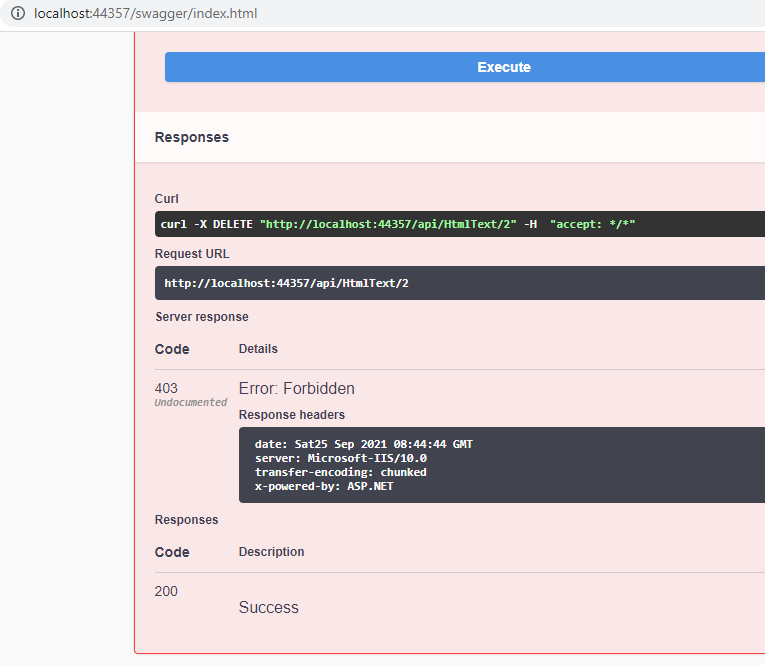Click the date header line Sat25 Sep 2021
This screenshot has width=765, height=665.
(363, 444)
